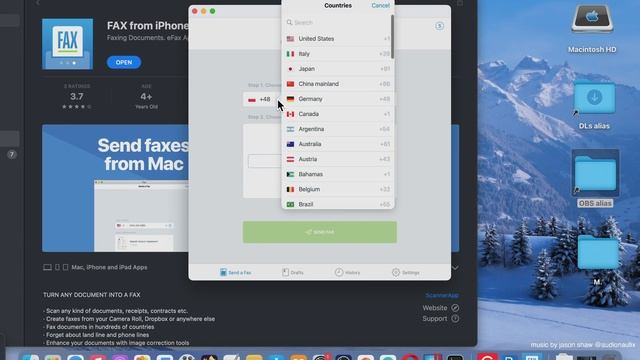Pick Canada in the Countries list
The image size is (640, 360).
338,114
